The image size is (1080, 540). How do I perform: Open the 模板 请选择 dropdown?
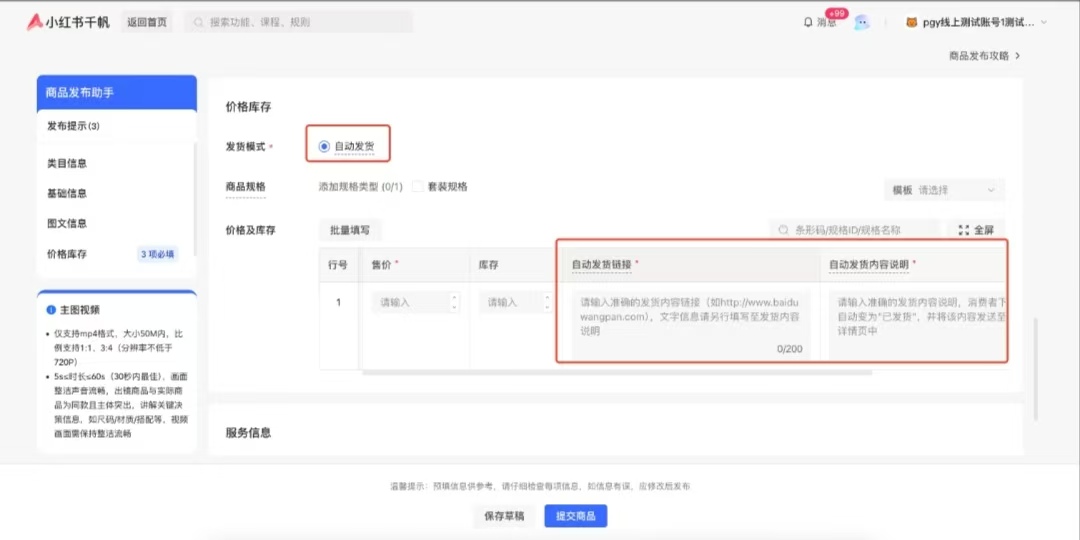944,190
